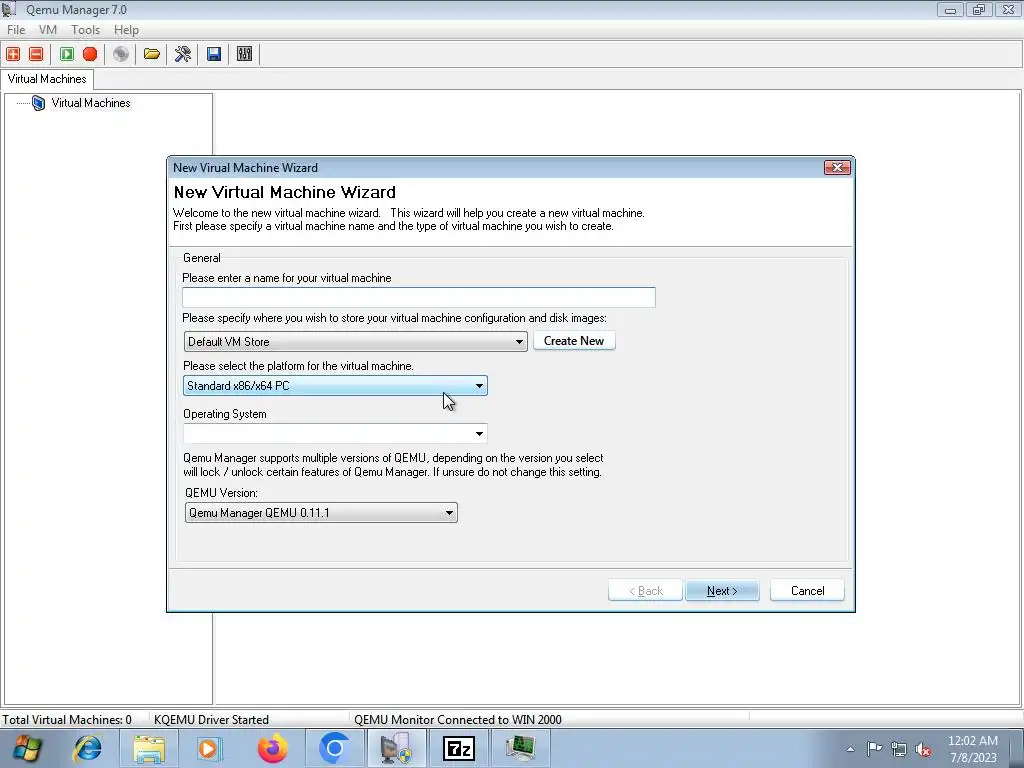Click the virtual machine name input field

click(x=419, y=297)
